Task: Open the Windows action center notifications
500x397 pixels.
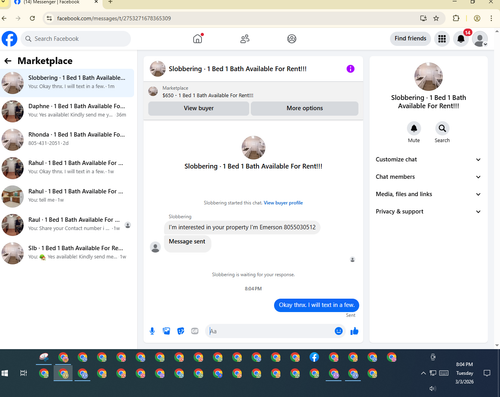Action: (487, 373)
